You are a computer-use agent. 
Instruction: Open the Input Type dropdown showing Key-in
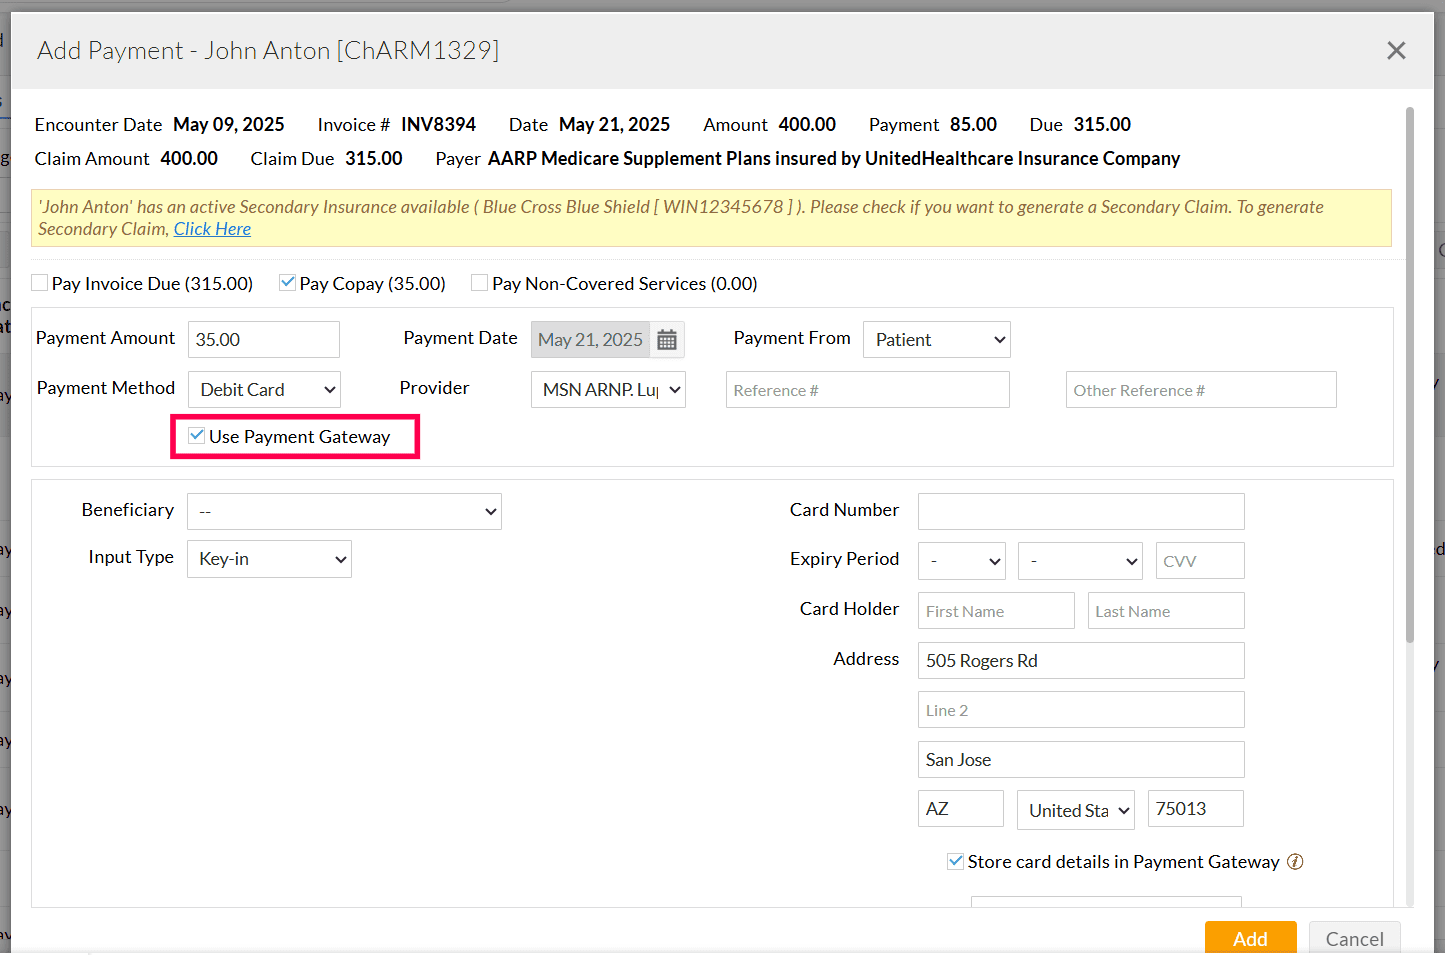269,558
